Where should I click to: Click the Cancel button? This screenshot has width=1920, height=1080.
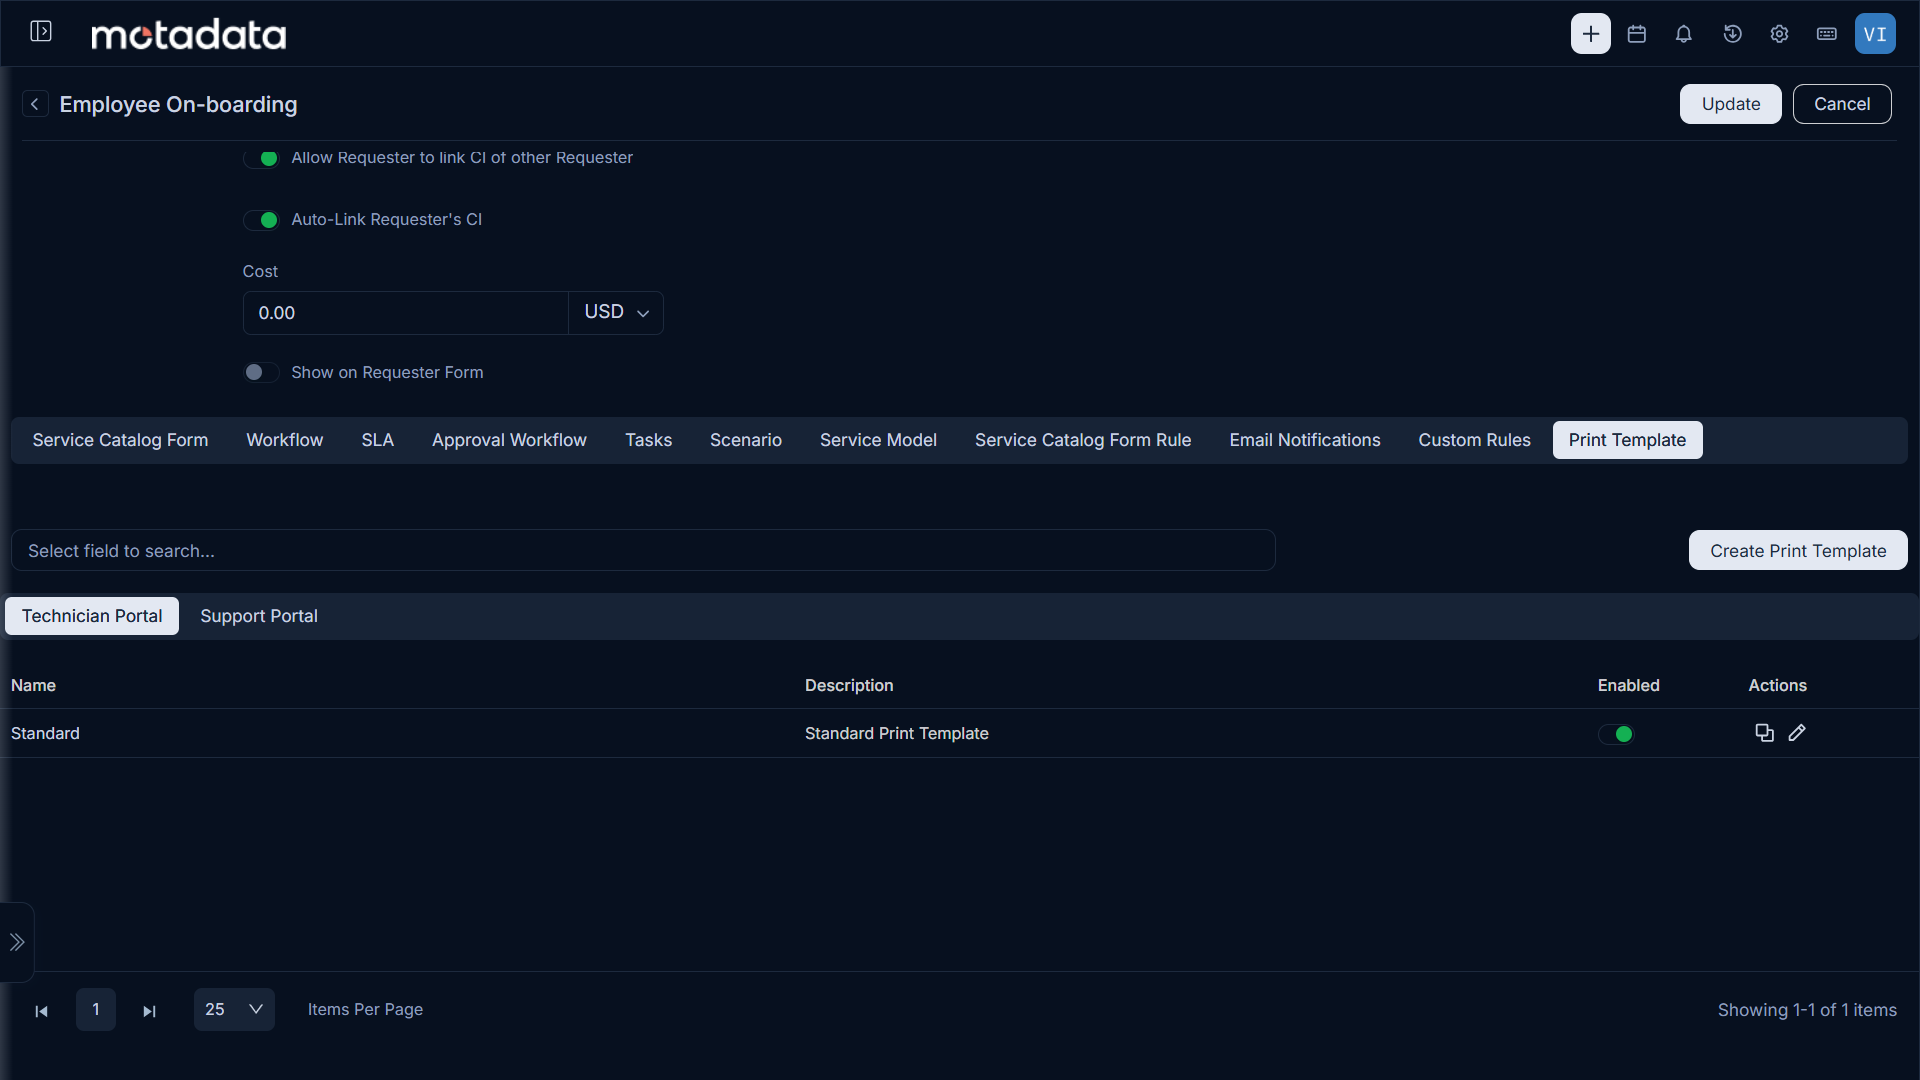pos(1842,104)
